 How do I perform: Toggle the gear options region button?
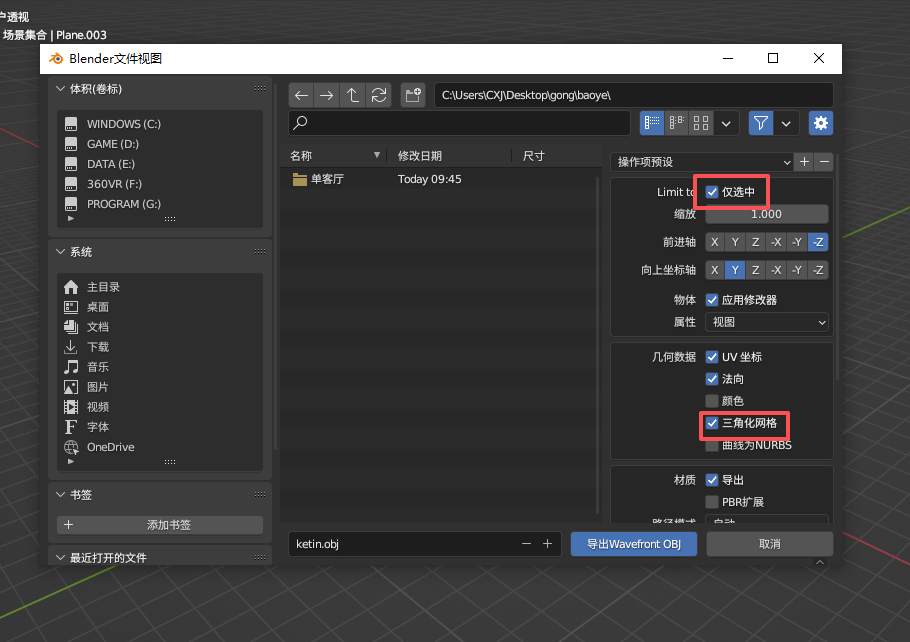821,123
